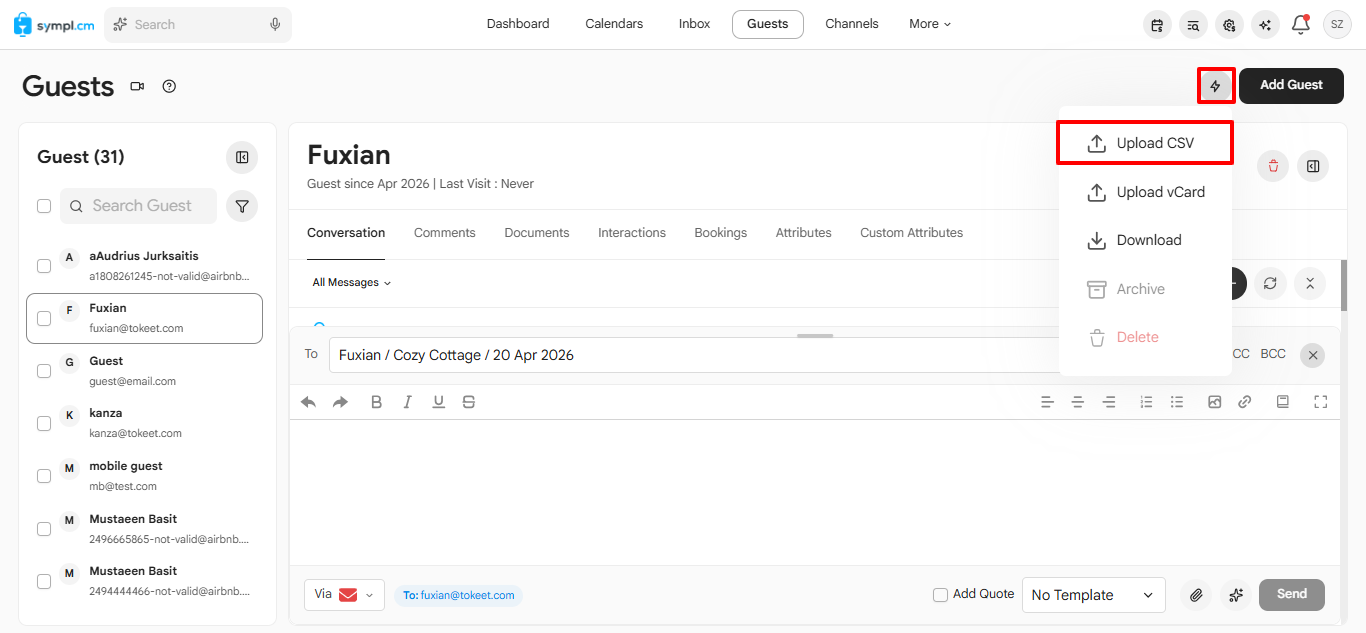
Task: Click the red trash icon for Fuxian
Action: coord(1273,166)
